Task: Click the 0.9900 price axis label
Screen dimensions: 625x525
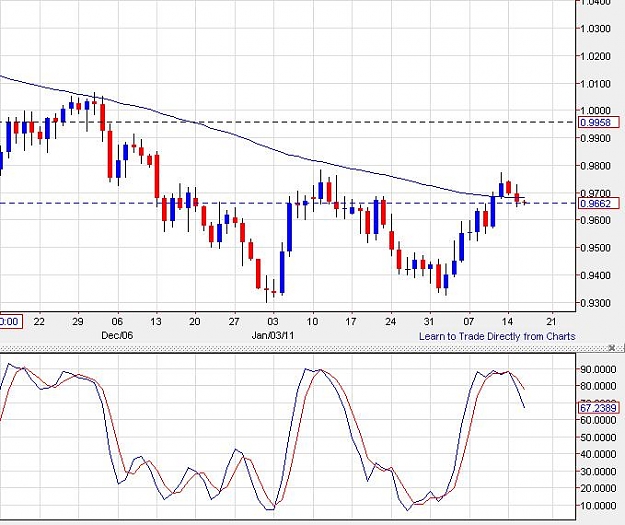Action: click(596, 138)
